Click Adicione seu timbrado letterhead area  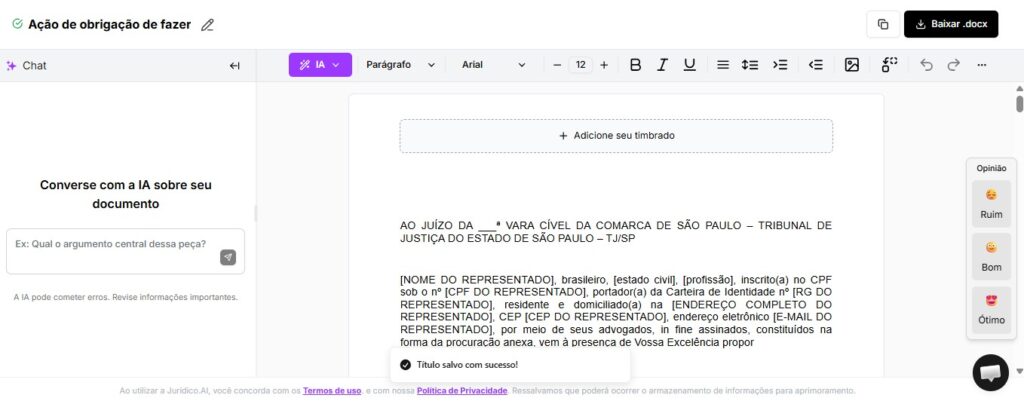[x=616, y=136]
